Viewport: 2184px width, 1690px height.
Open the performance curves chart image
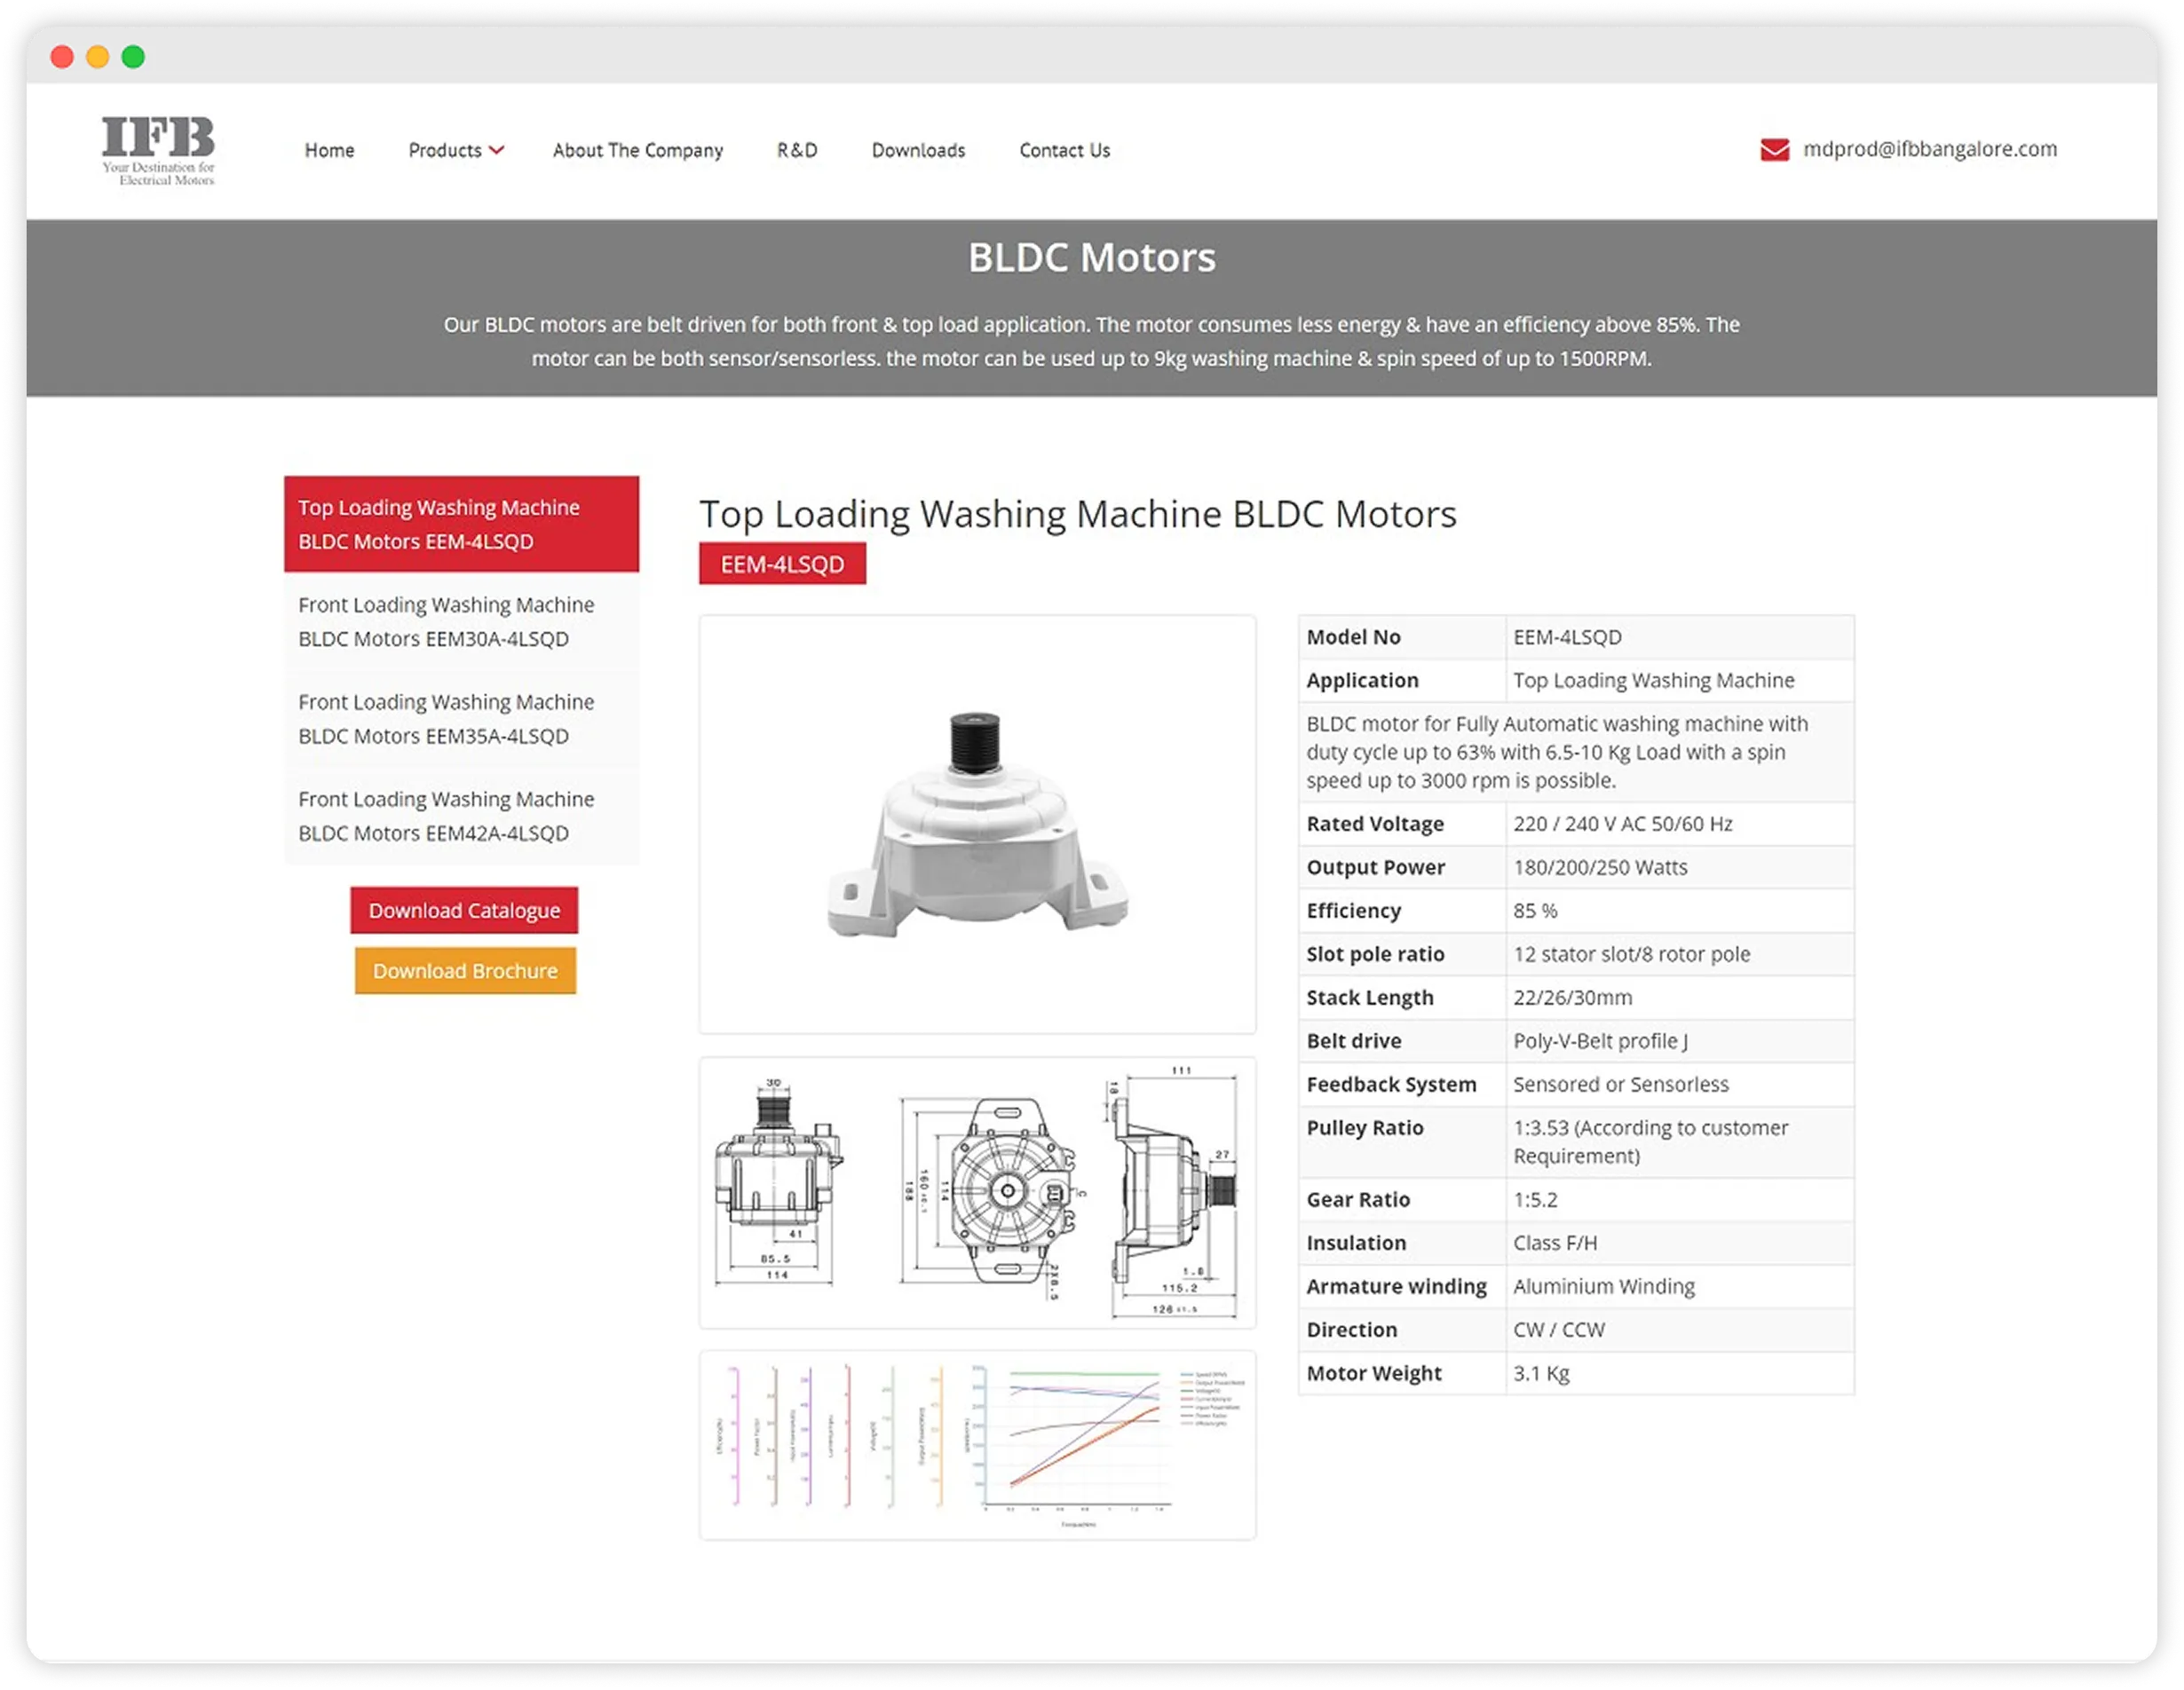(977, 1444)
